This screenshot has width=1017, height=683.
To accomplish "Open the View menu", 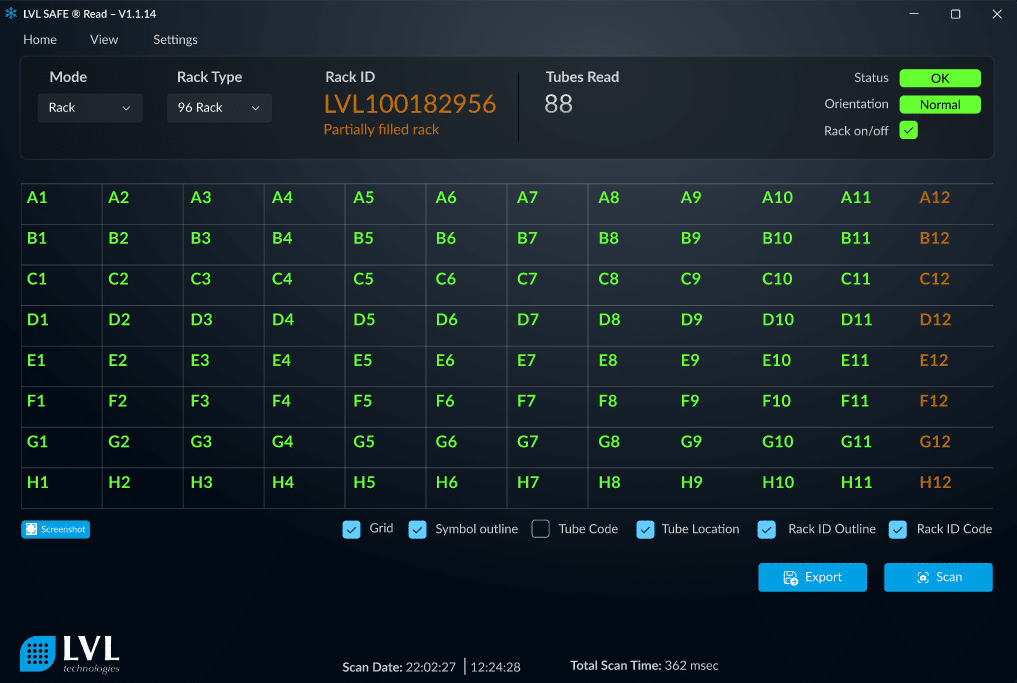I will coord(104,40).
